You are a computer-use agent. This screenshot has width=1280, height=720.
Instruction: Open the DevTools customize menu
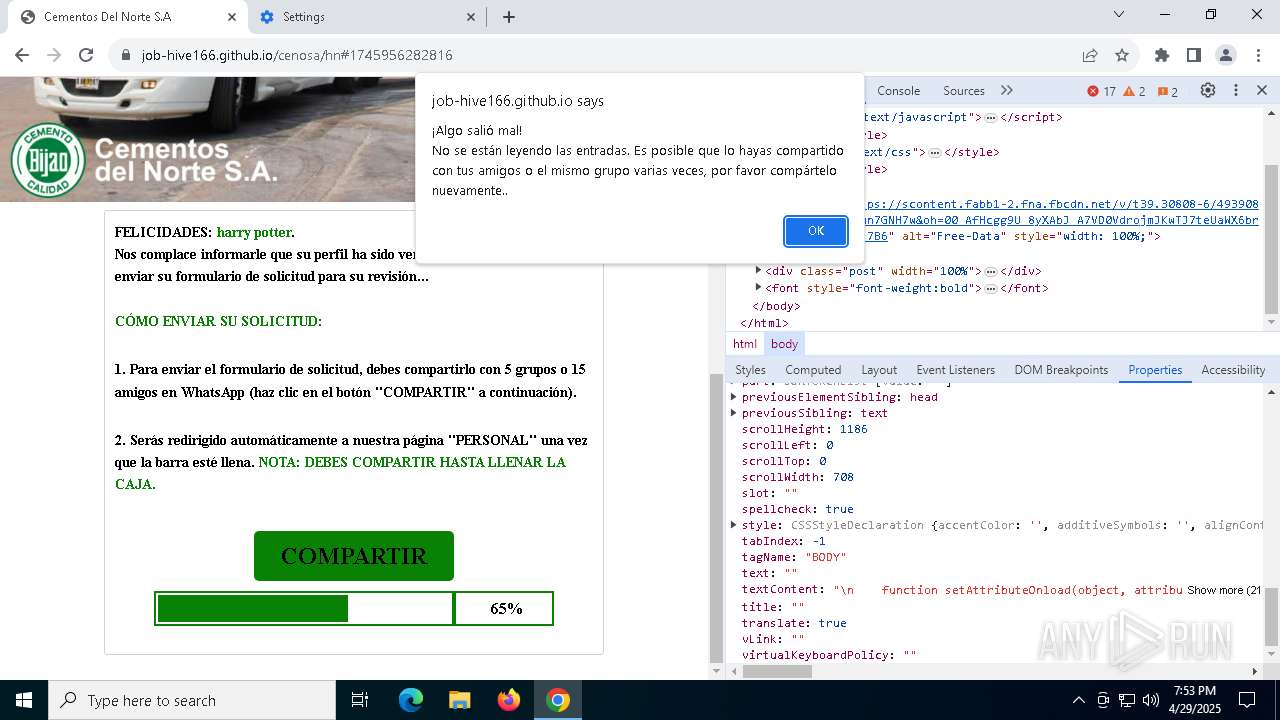click(x=1236, y=90)
